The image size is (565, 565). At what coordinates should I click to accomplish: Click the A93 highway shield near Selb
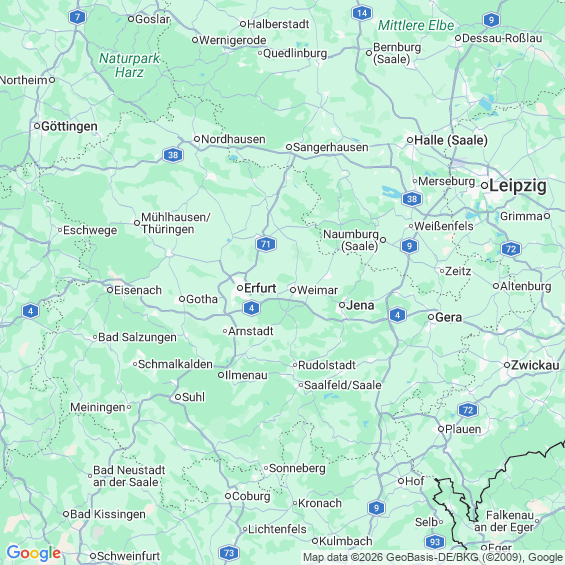(x=435, y=542)
